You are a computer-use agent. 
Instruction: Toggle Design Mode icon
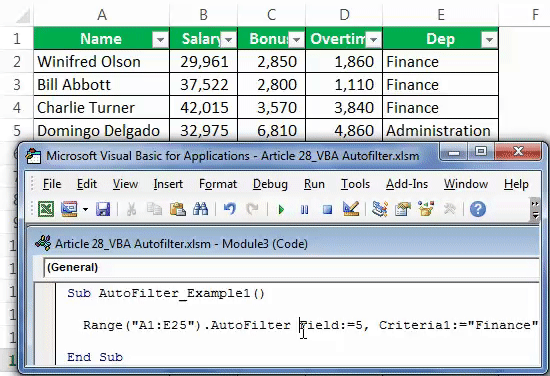[x=351, y=209]
